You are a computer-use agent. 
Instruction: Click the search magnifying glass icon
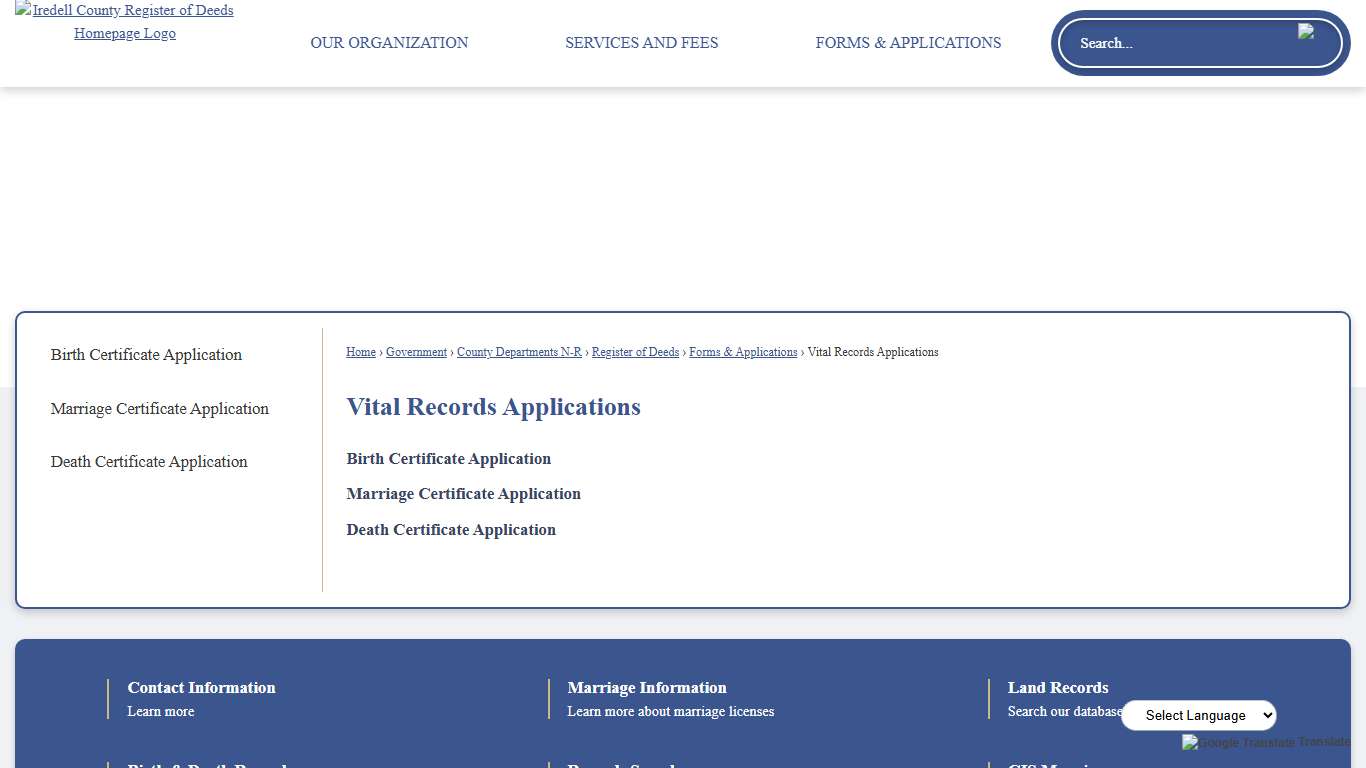[x=1305, y=31]
